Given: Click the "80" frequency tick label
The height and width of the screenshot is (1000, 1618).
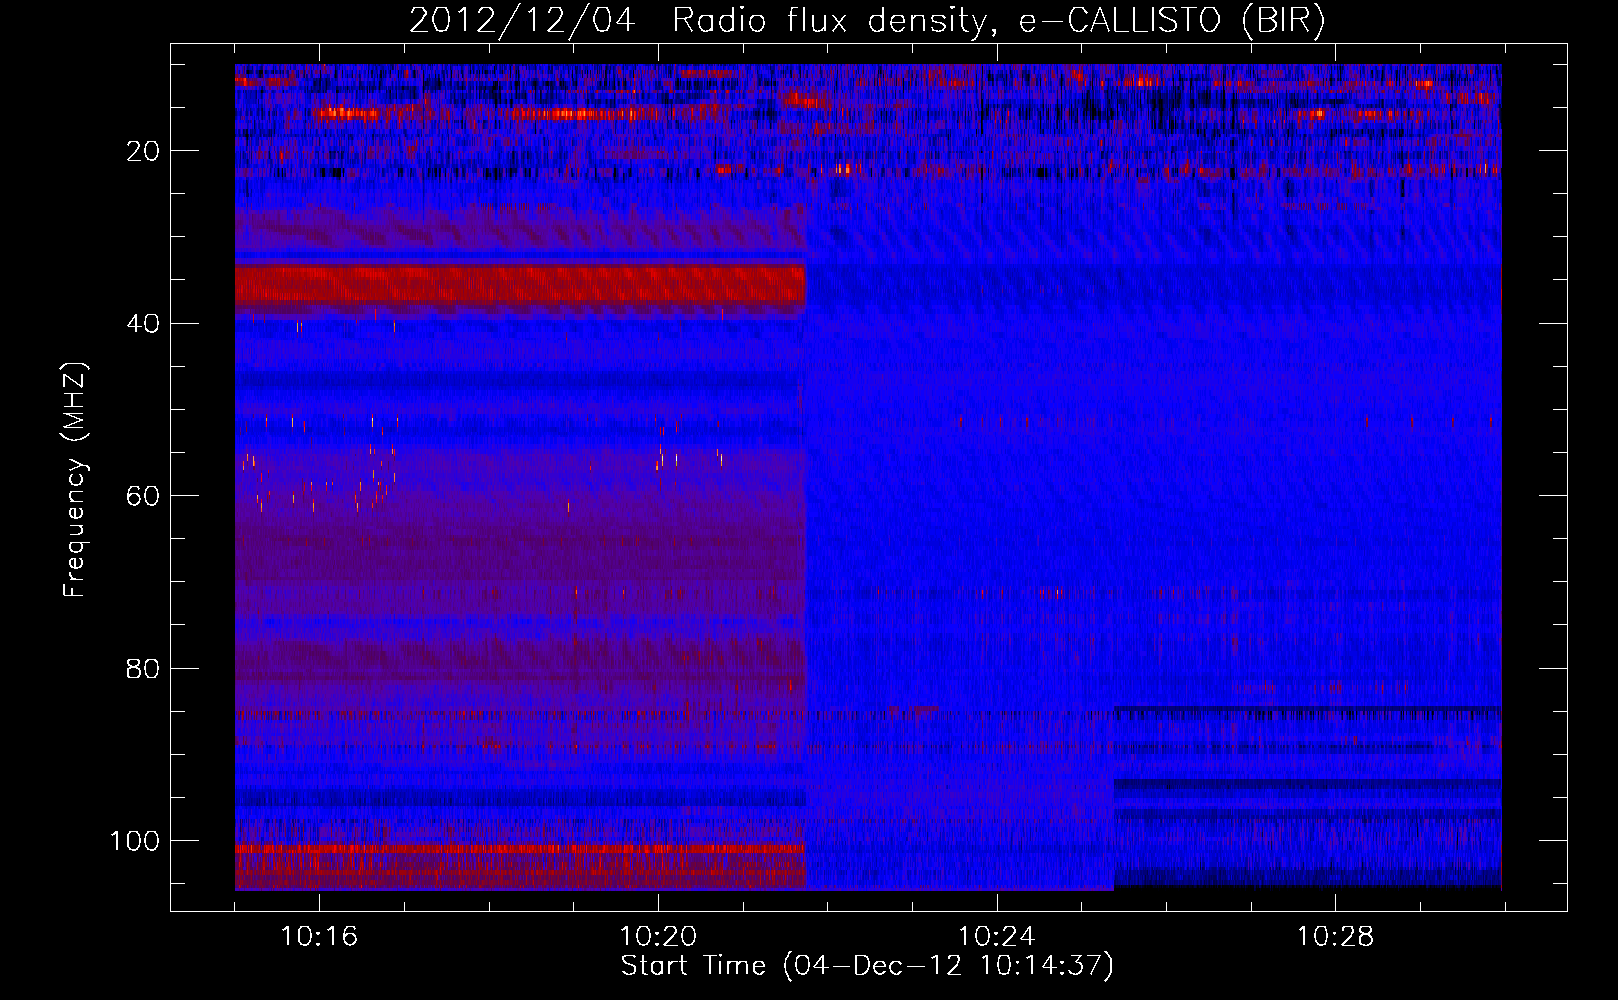Looking at the screenshot, I should [x=144, y=668].
